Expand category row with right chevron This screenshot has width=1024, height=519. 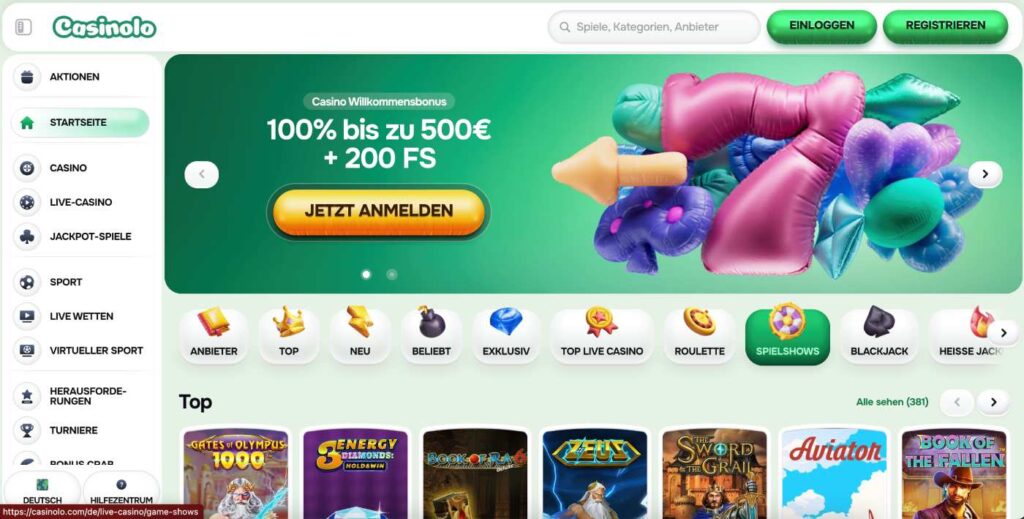click(x=1003, y=334)
